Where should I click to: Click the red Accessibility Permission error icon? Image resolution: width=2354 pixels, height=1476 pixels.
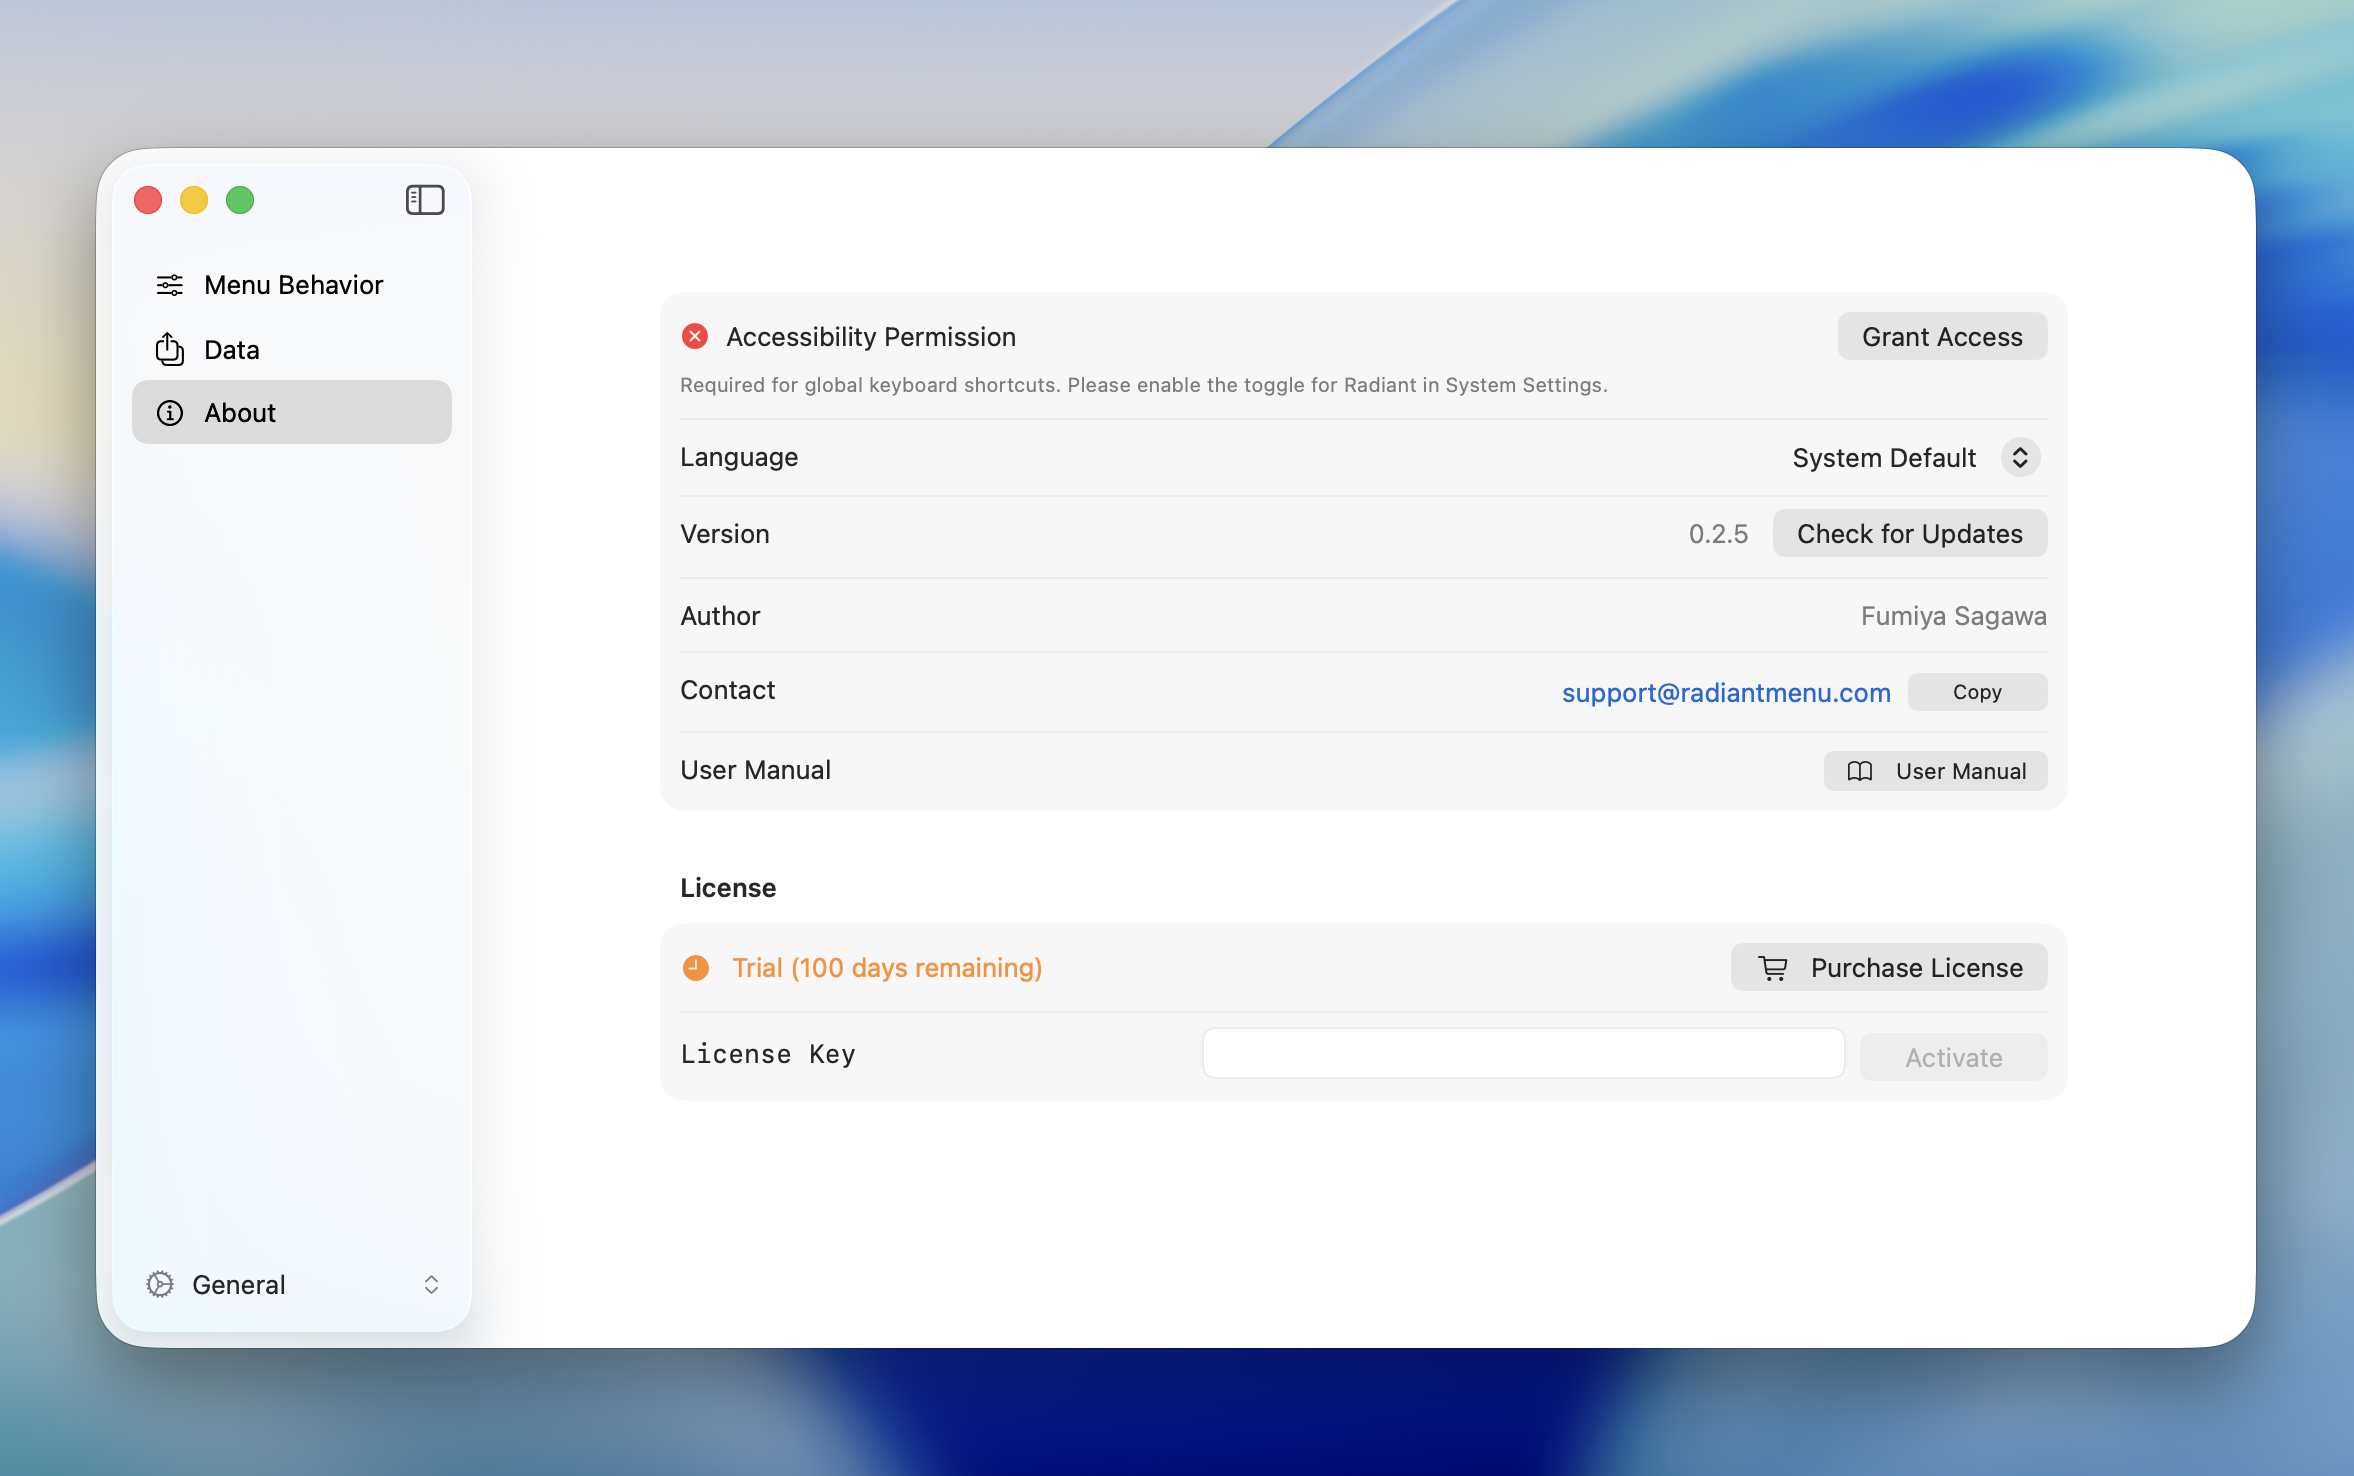point(695,336)
